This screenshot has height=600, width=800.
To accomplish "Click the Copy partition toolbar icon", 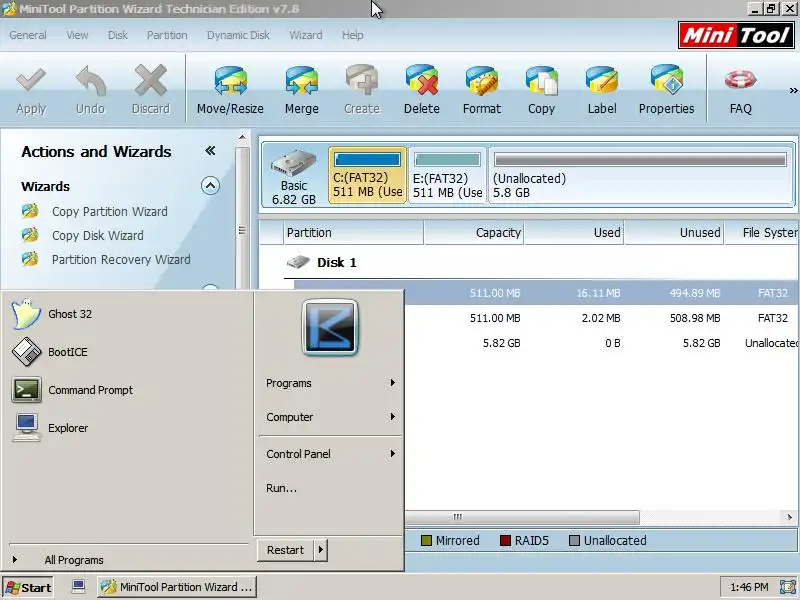I will [541, 81].
